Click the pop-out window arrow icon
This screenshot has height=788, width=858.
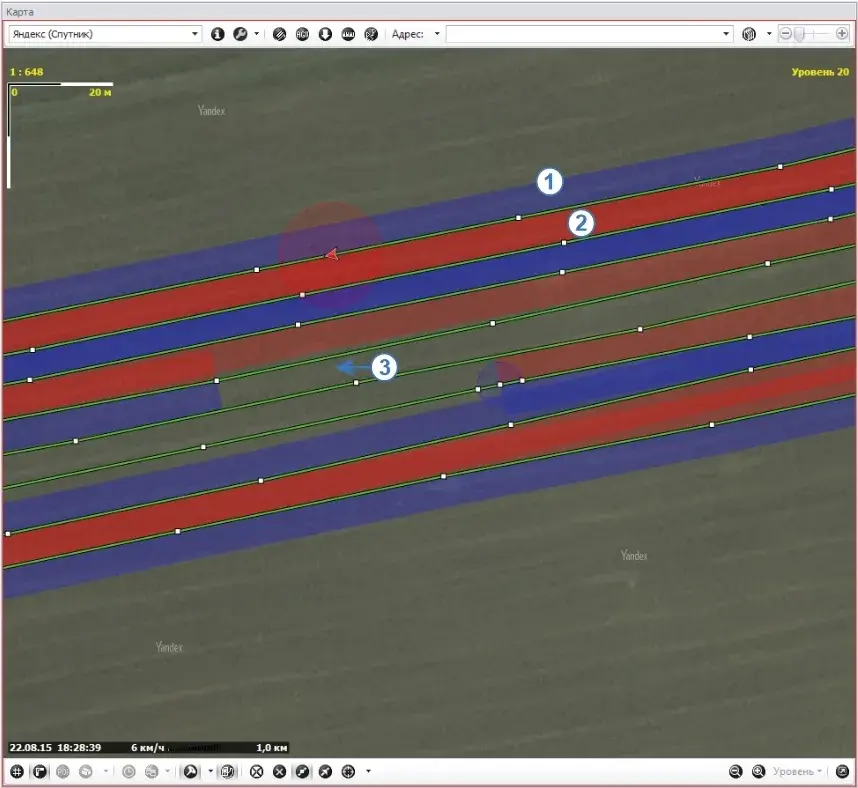tap(843, 772)
